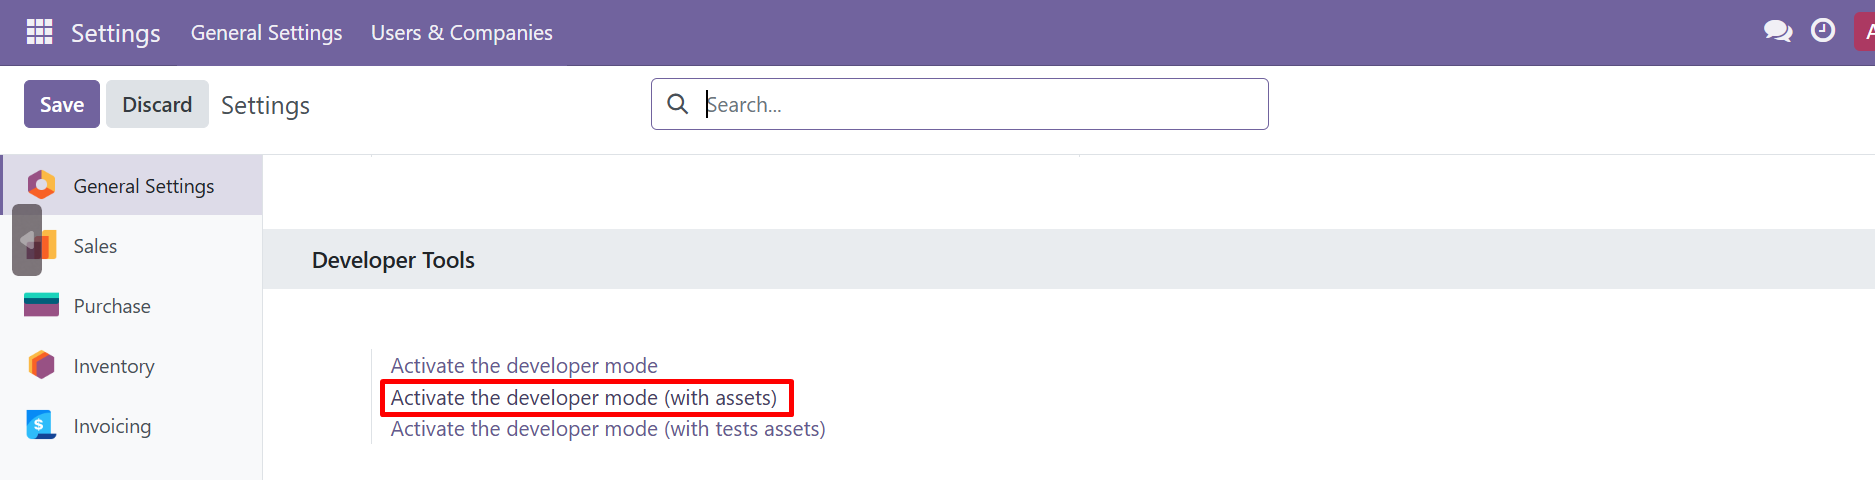Click the Settings app title in navbar
Image resolution: width=1875 pixels, height=480 pixels.
115,33
